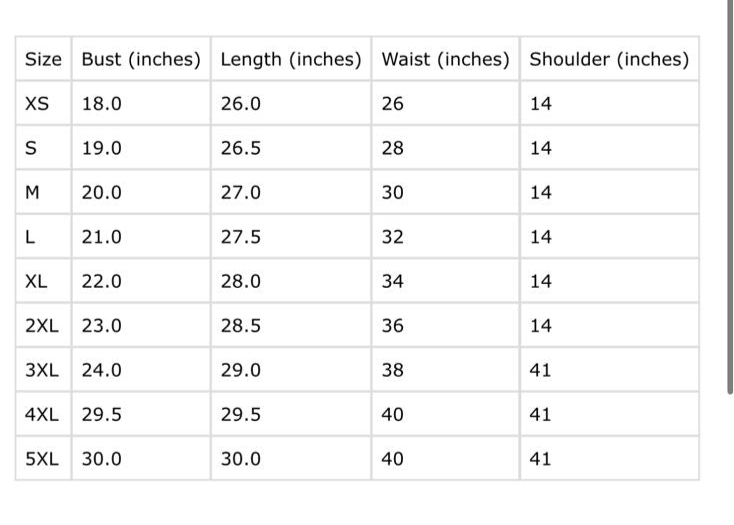
Task: Select the Bust (inches) column header
Action: click(141, 59)
